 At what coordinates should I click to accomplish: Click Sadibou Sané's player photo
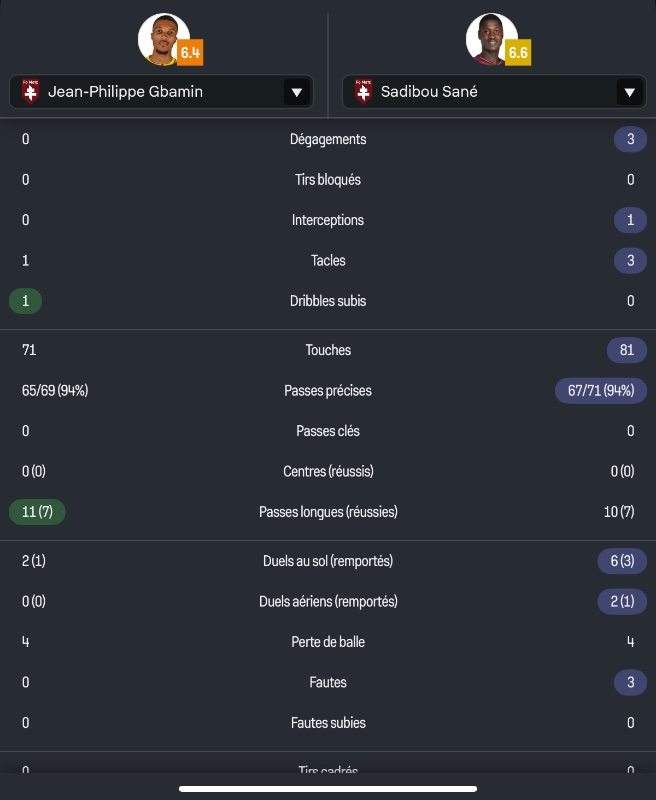pos(491,38)
